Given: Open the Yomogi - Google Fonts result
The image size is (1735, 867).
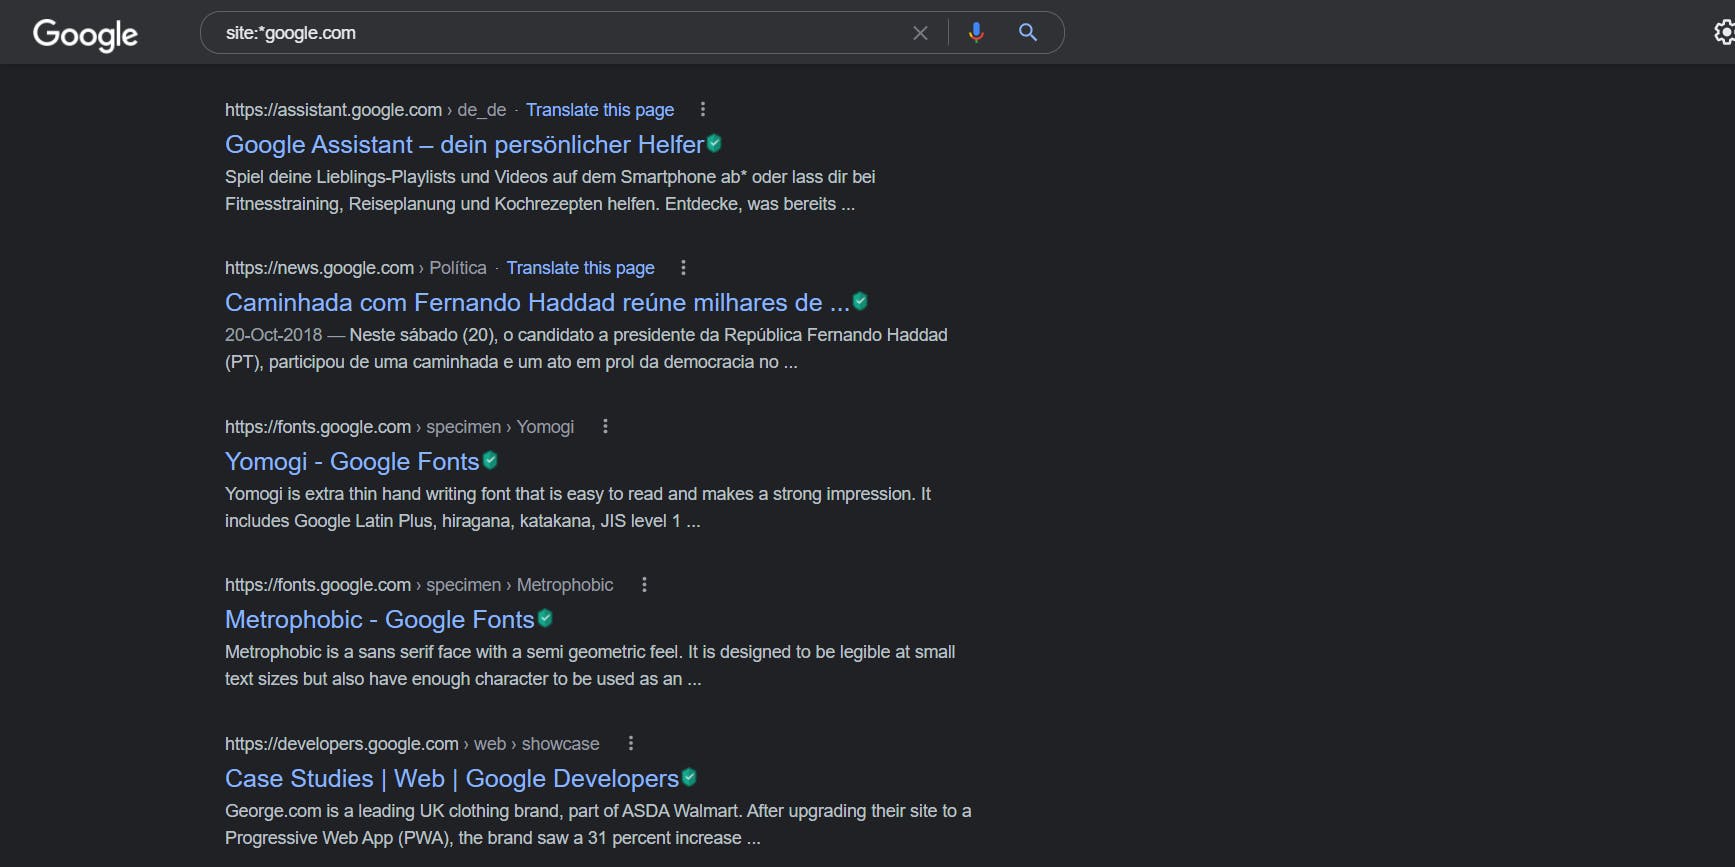Looking at the screenshot, I should [352, 461].
